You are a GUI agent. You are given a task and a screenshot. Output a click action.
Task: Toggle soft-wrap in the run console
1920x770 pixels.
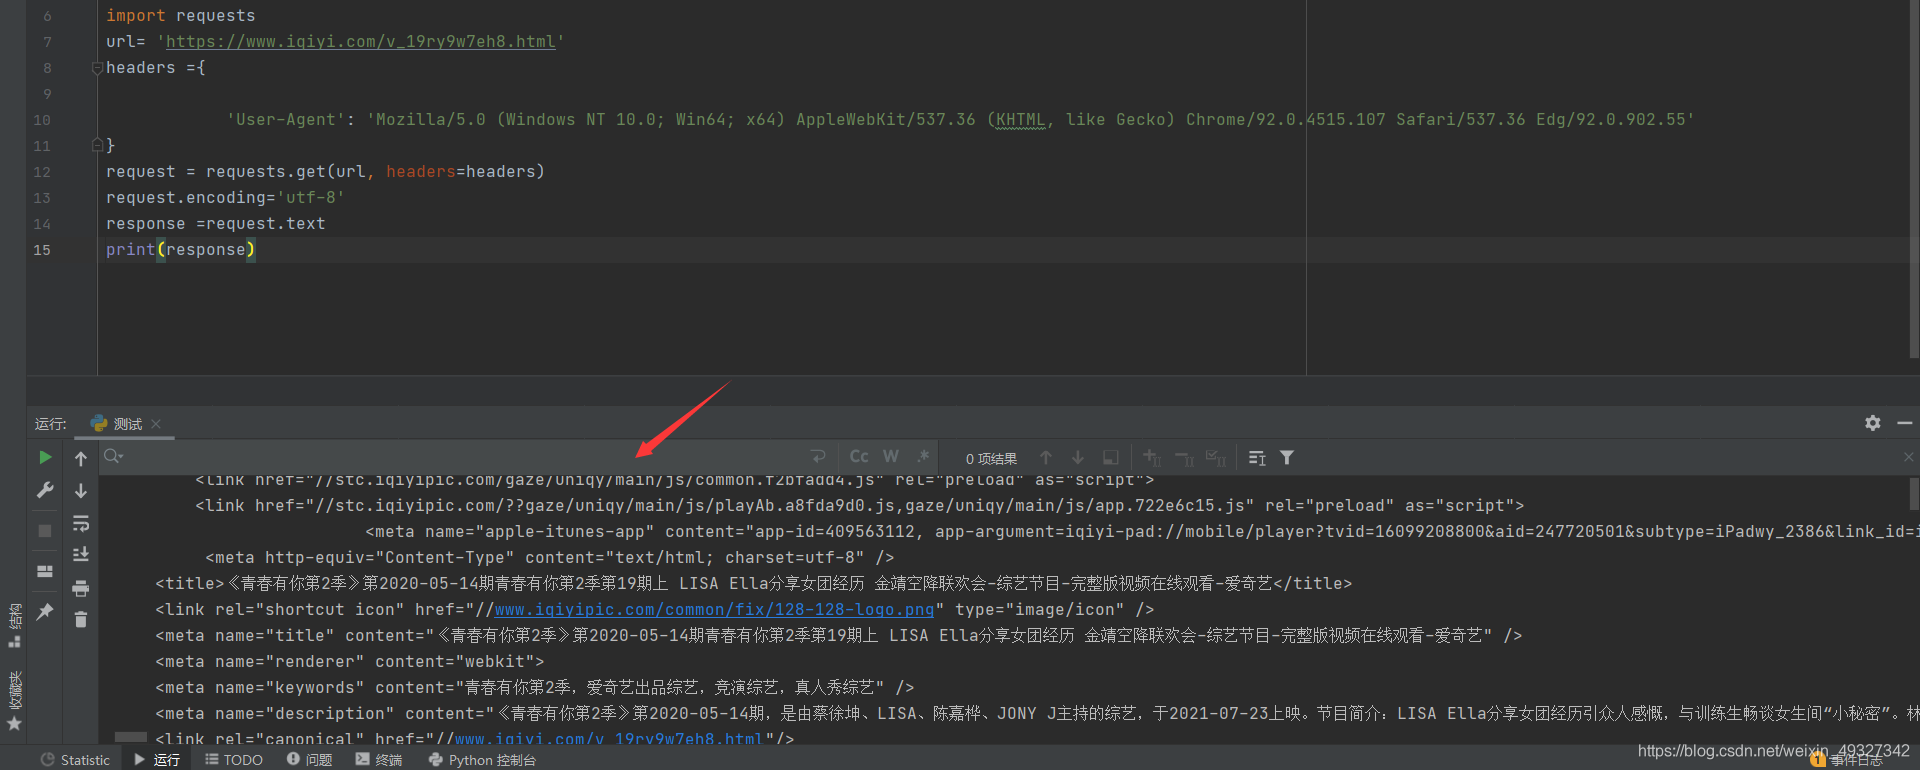81,523
